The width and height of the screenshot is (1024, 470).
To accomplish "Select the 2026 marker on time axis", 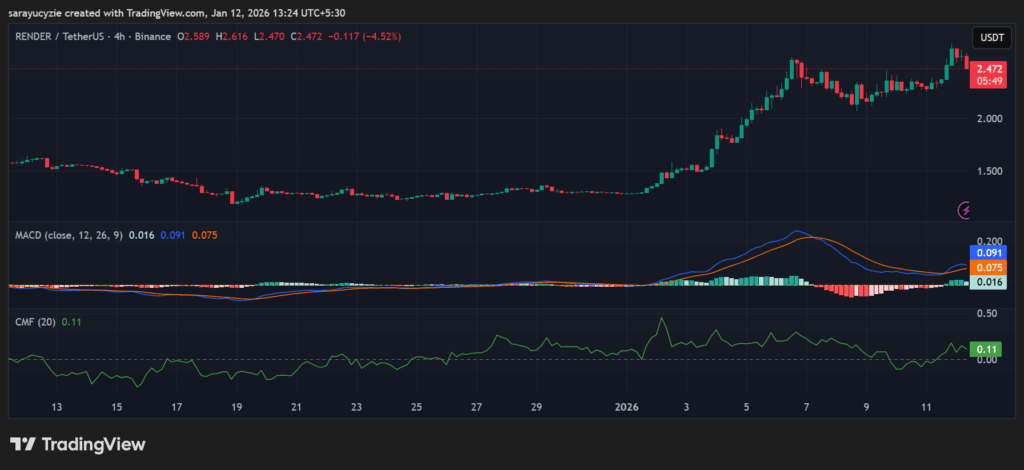I will coord(627,407).
